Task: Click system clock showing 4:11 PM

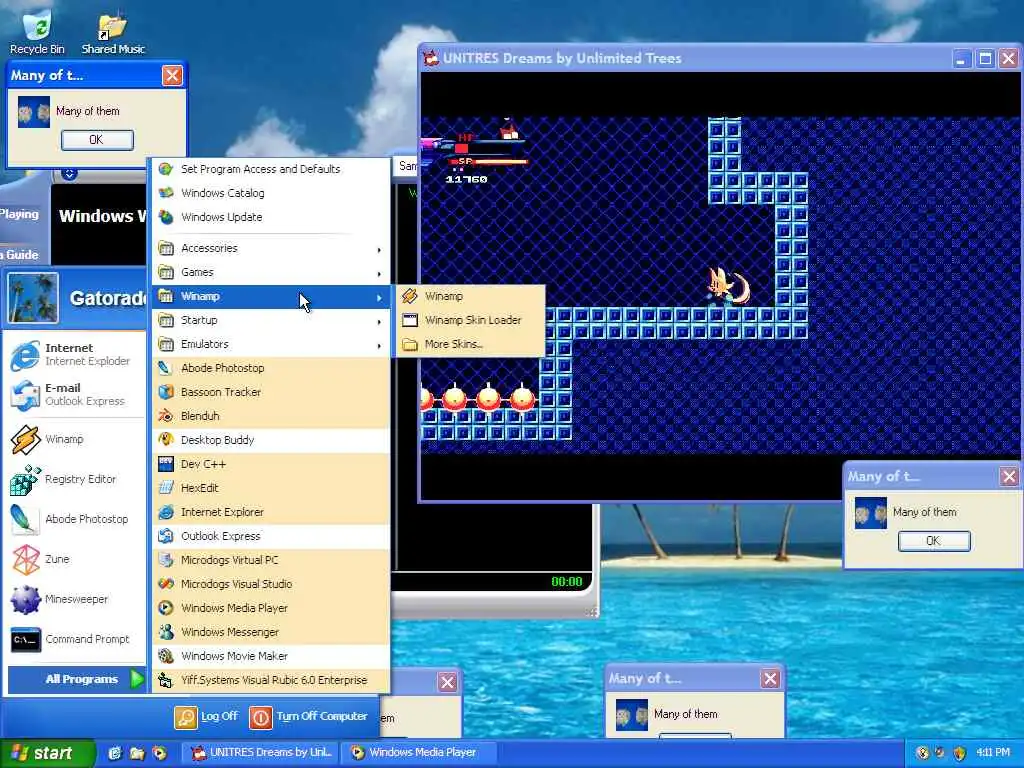Action: point(993,753)
